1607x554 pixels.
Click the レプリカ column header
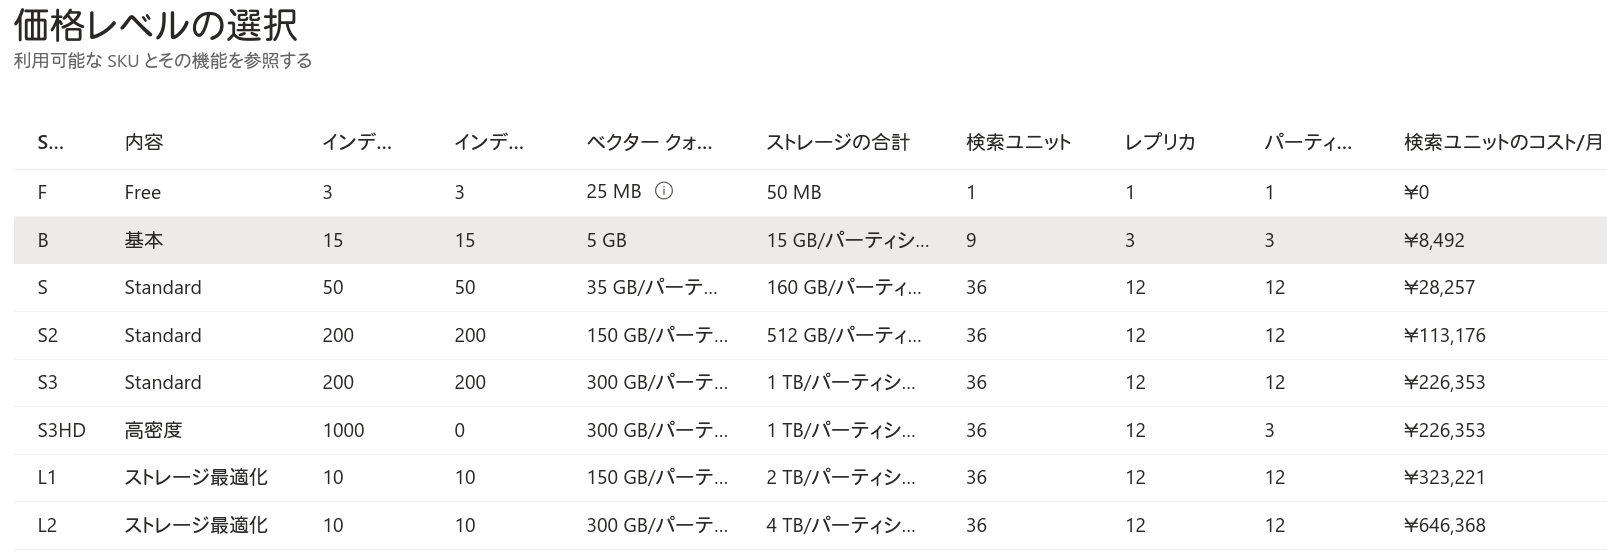point(1160,142)
